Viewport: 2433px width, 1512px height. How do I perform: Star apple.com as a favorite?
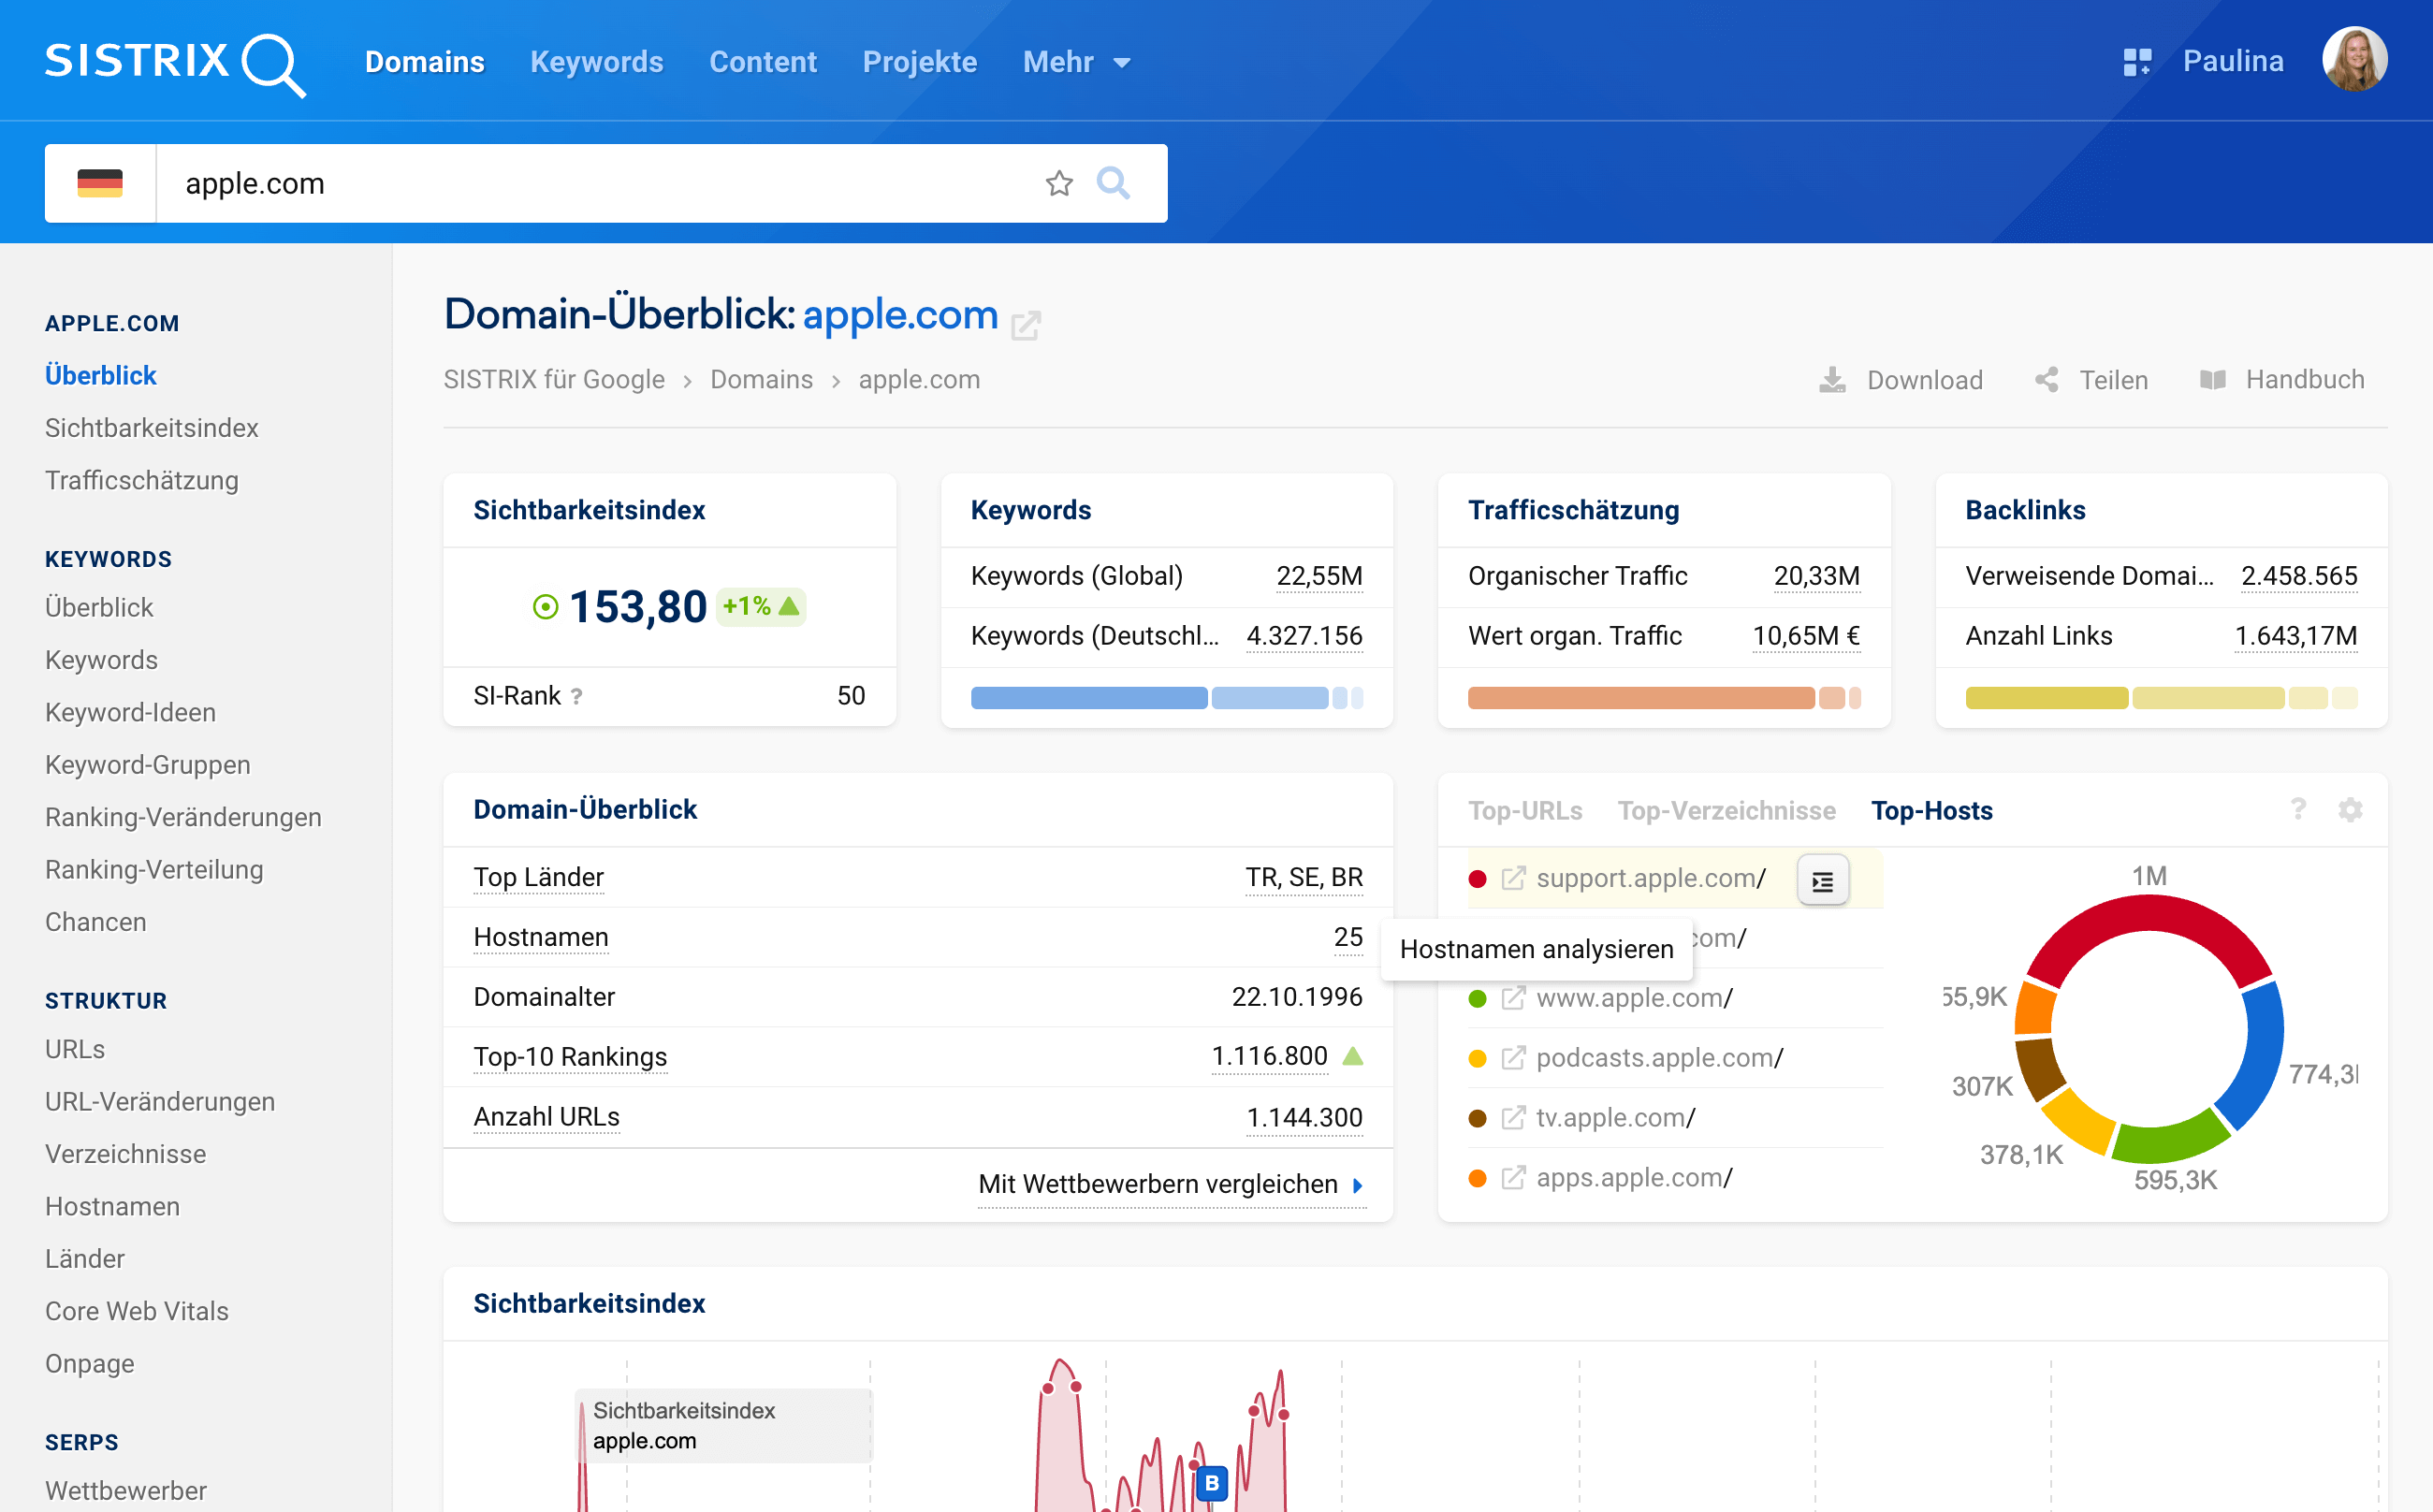1059,183
